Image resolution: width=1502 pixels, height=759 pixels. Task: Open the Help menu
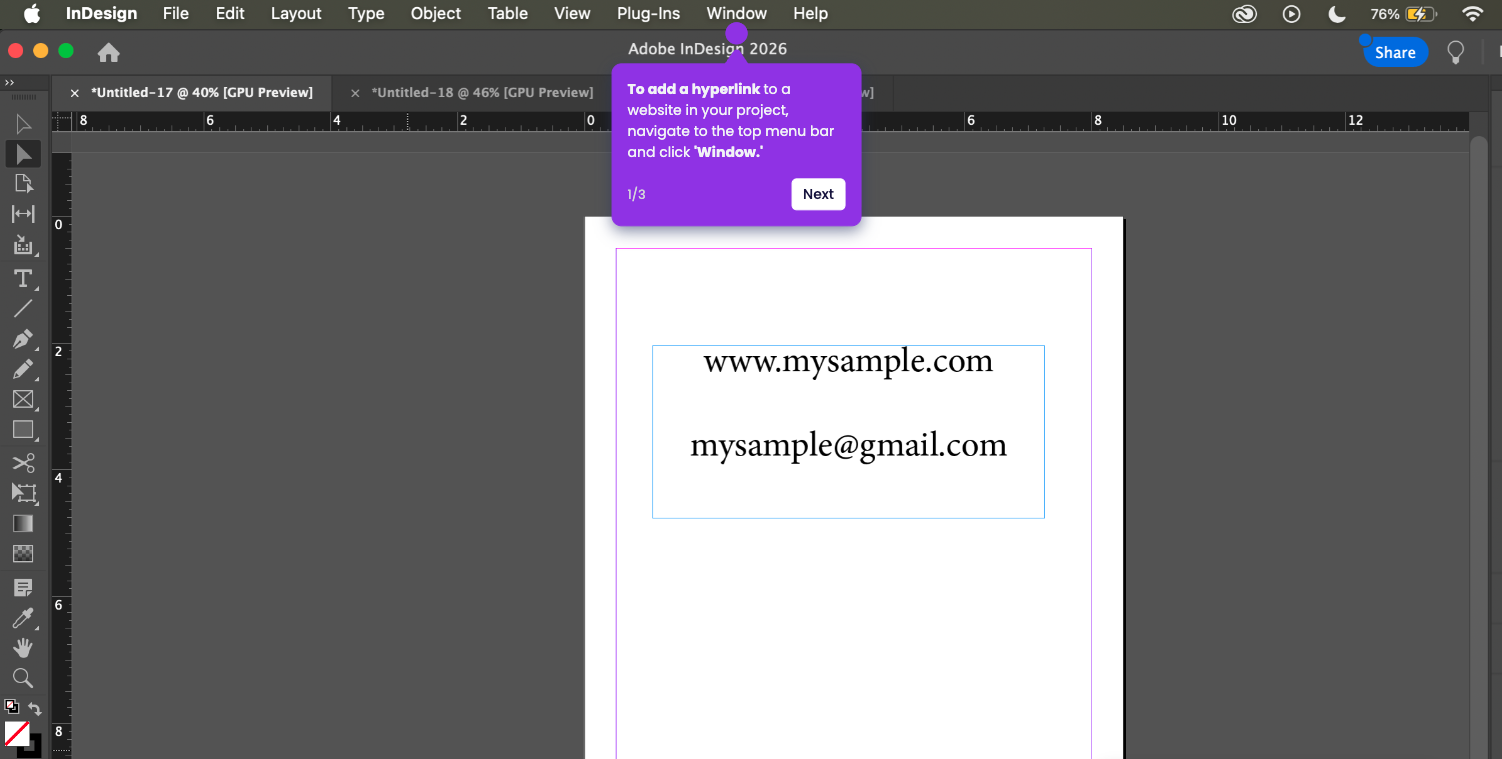tap(810, 13)
